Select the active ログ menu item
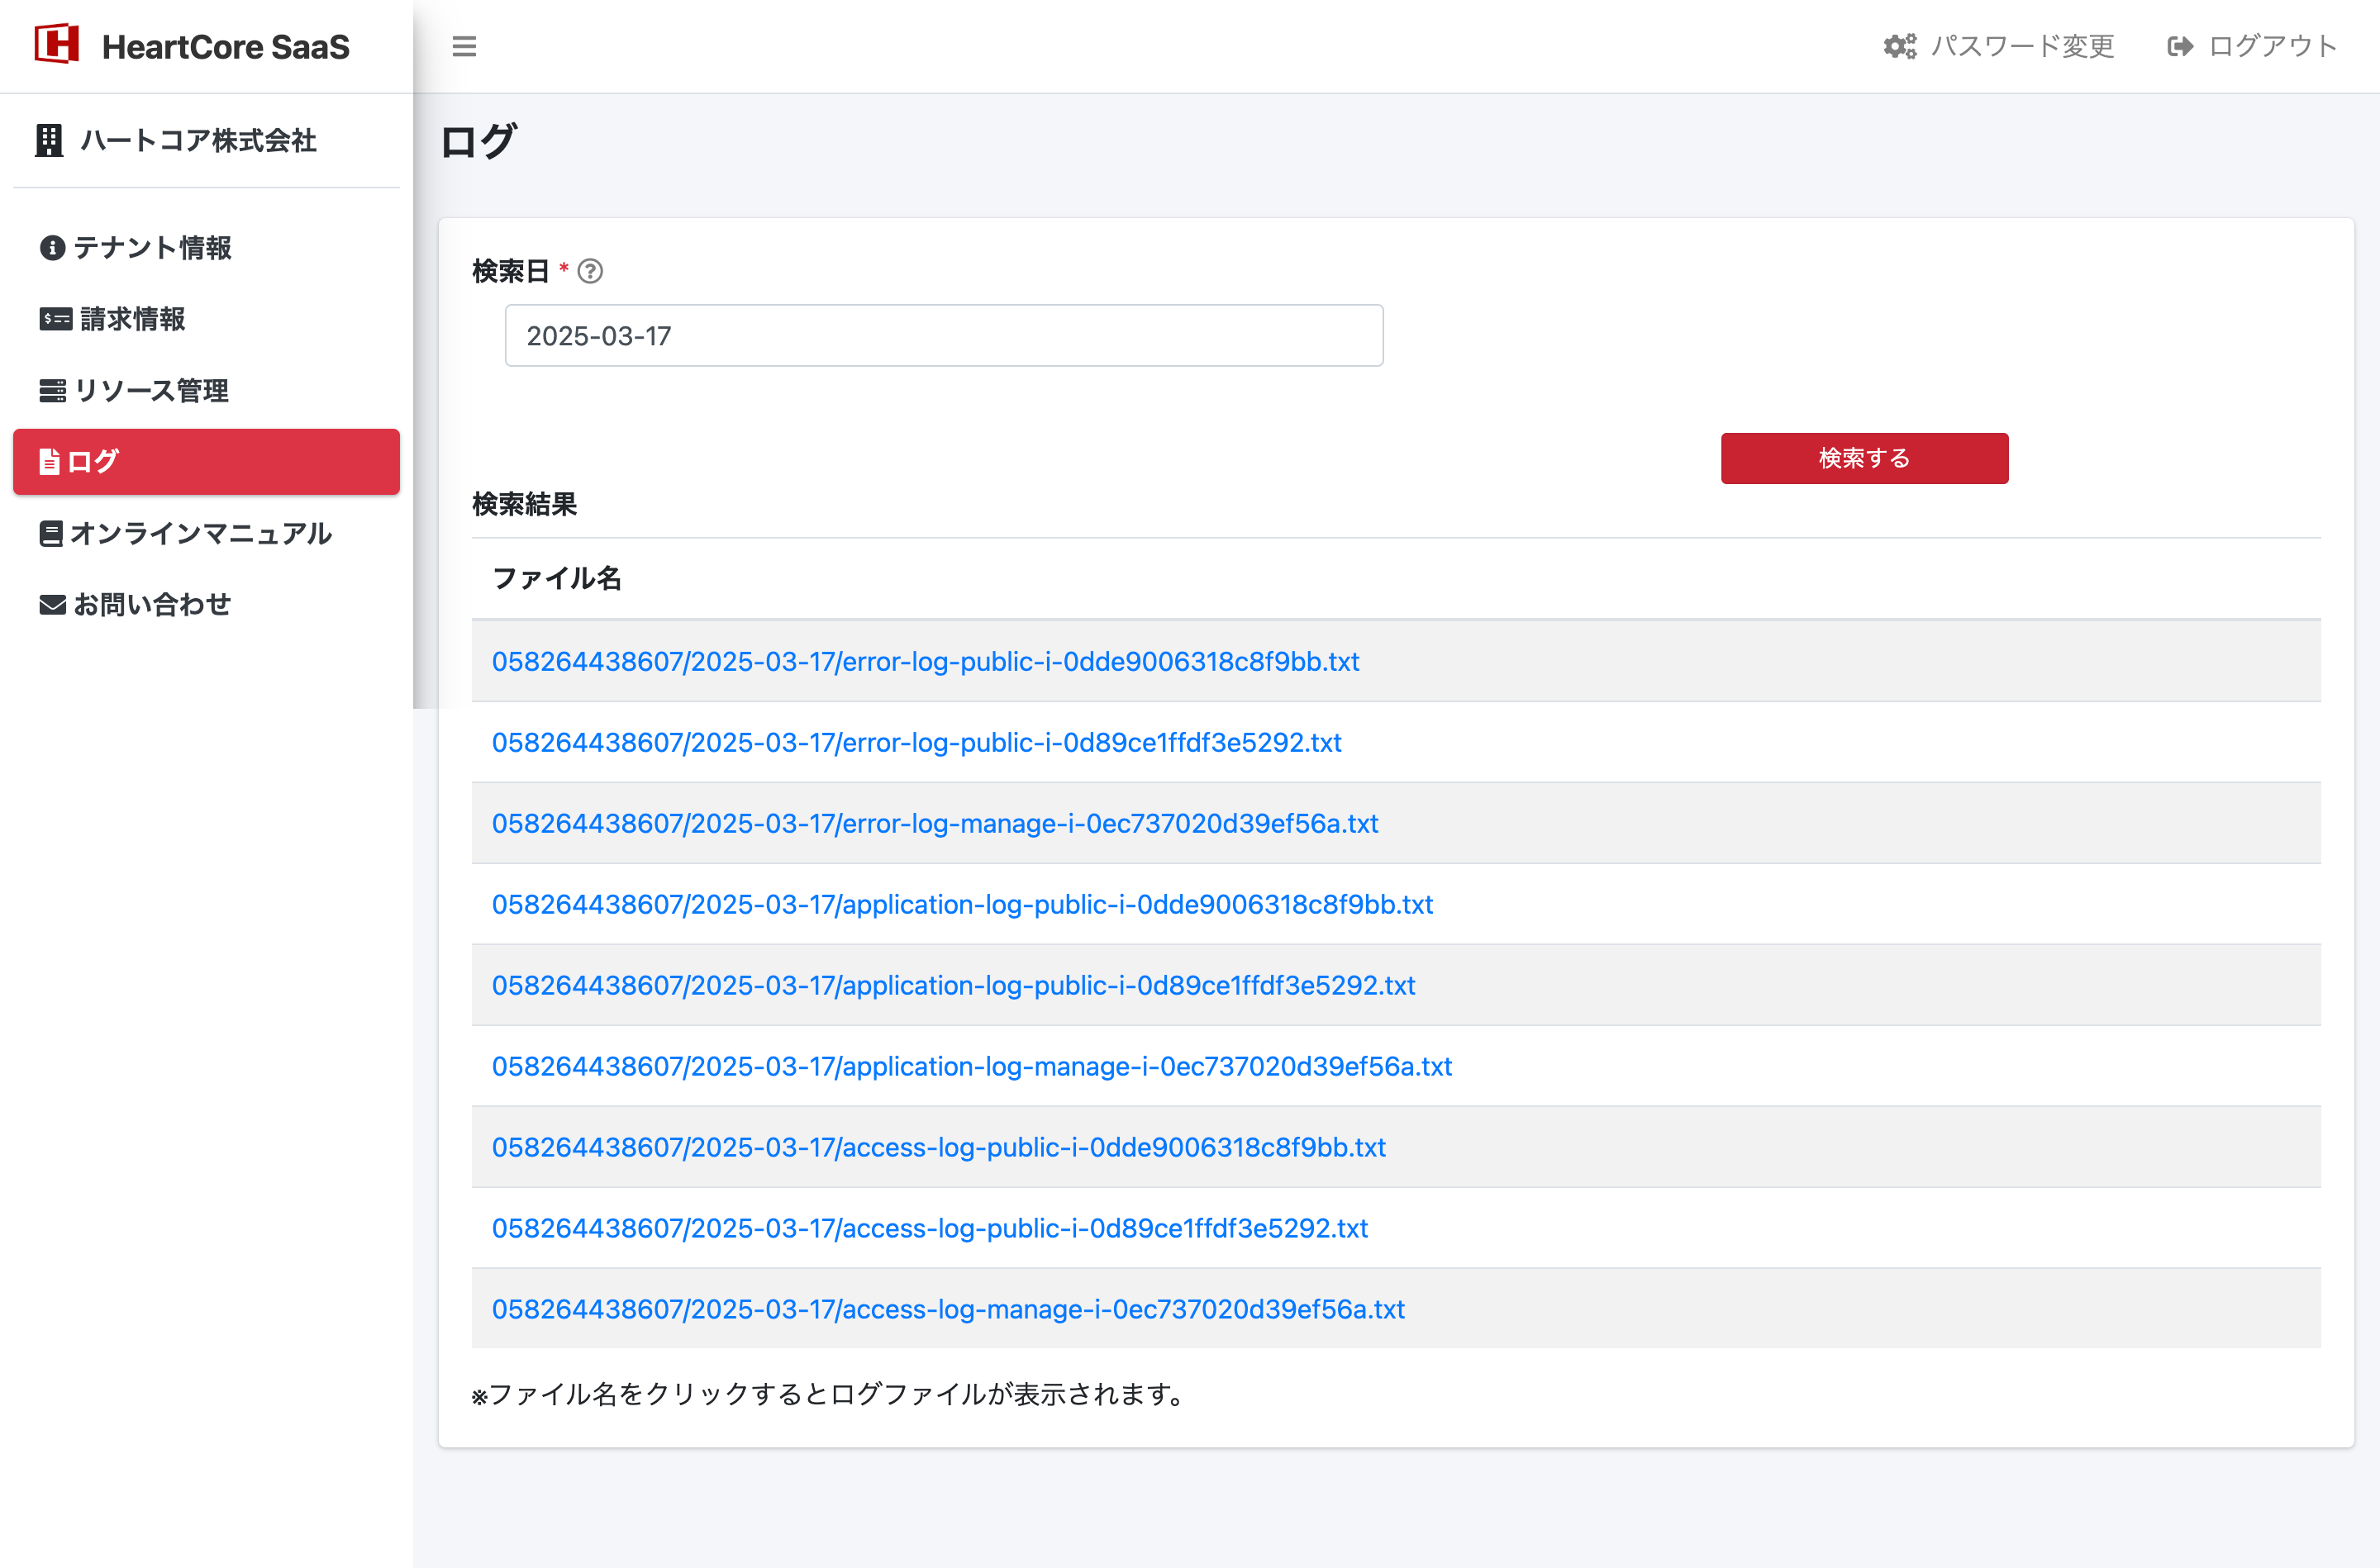2380x1568 pixels. [206, 461]
